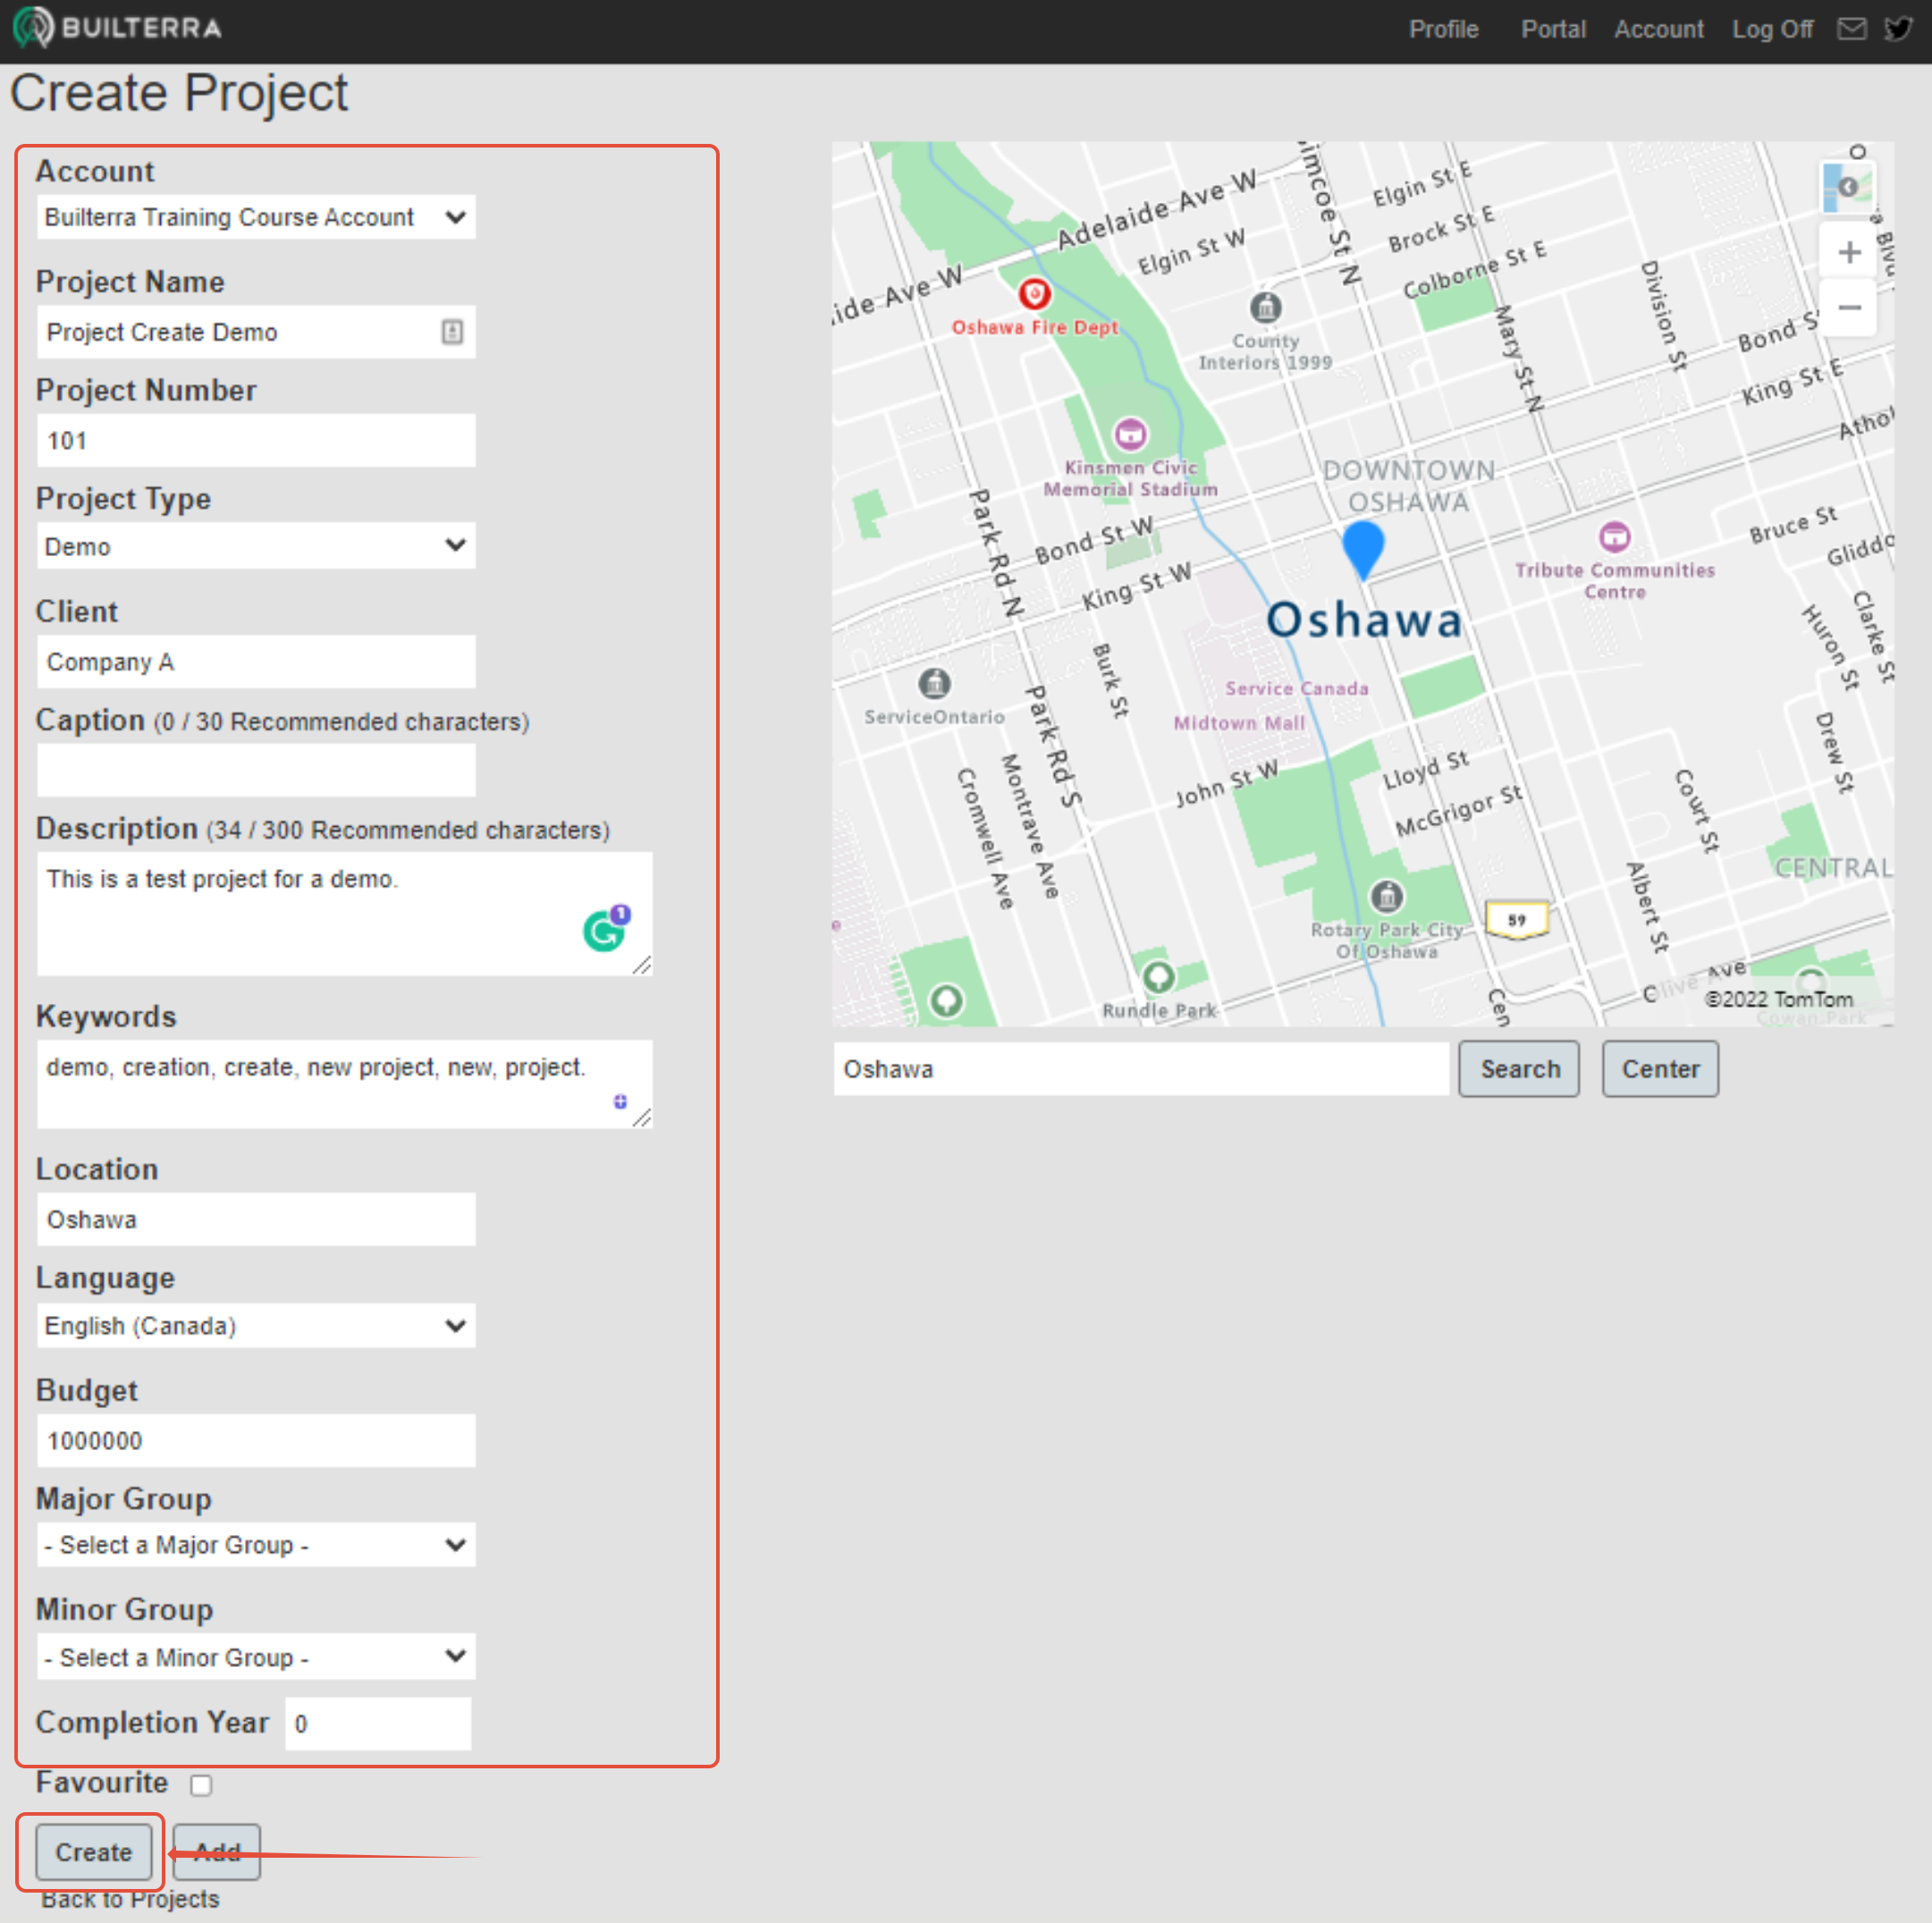The height and width of the screenshot is (1923, 1932).
Task: Expand the Project Type dropdown
Action: click(256, 546)
